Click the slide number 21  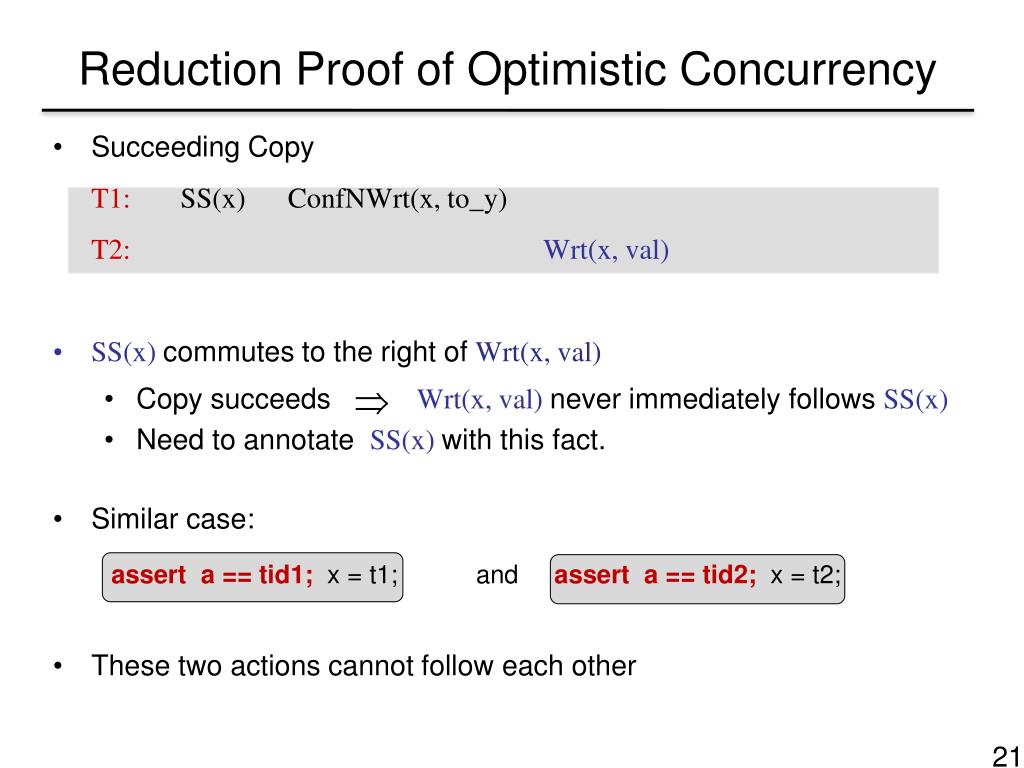[x=1006, y=756]
